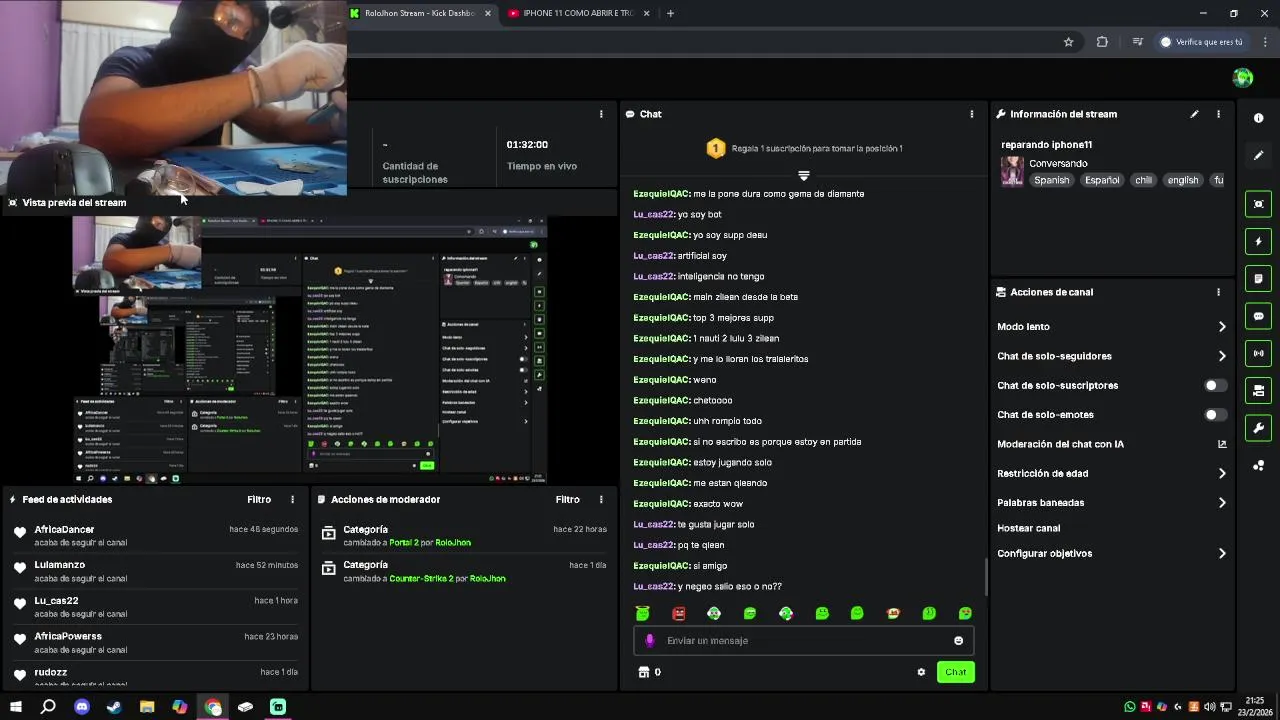
Task: Click the number 1 gift rank badge
Action: [x=715, y=148]
